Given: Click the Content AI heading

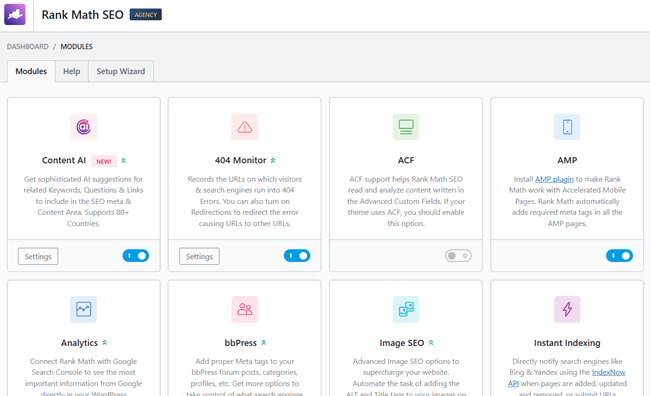Looking at the screenshot, I should [64, 160].
